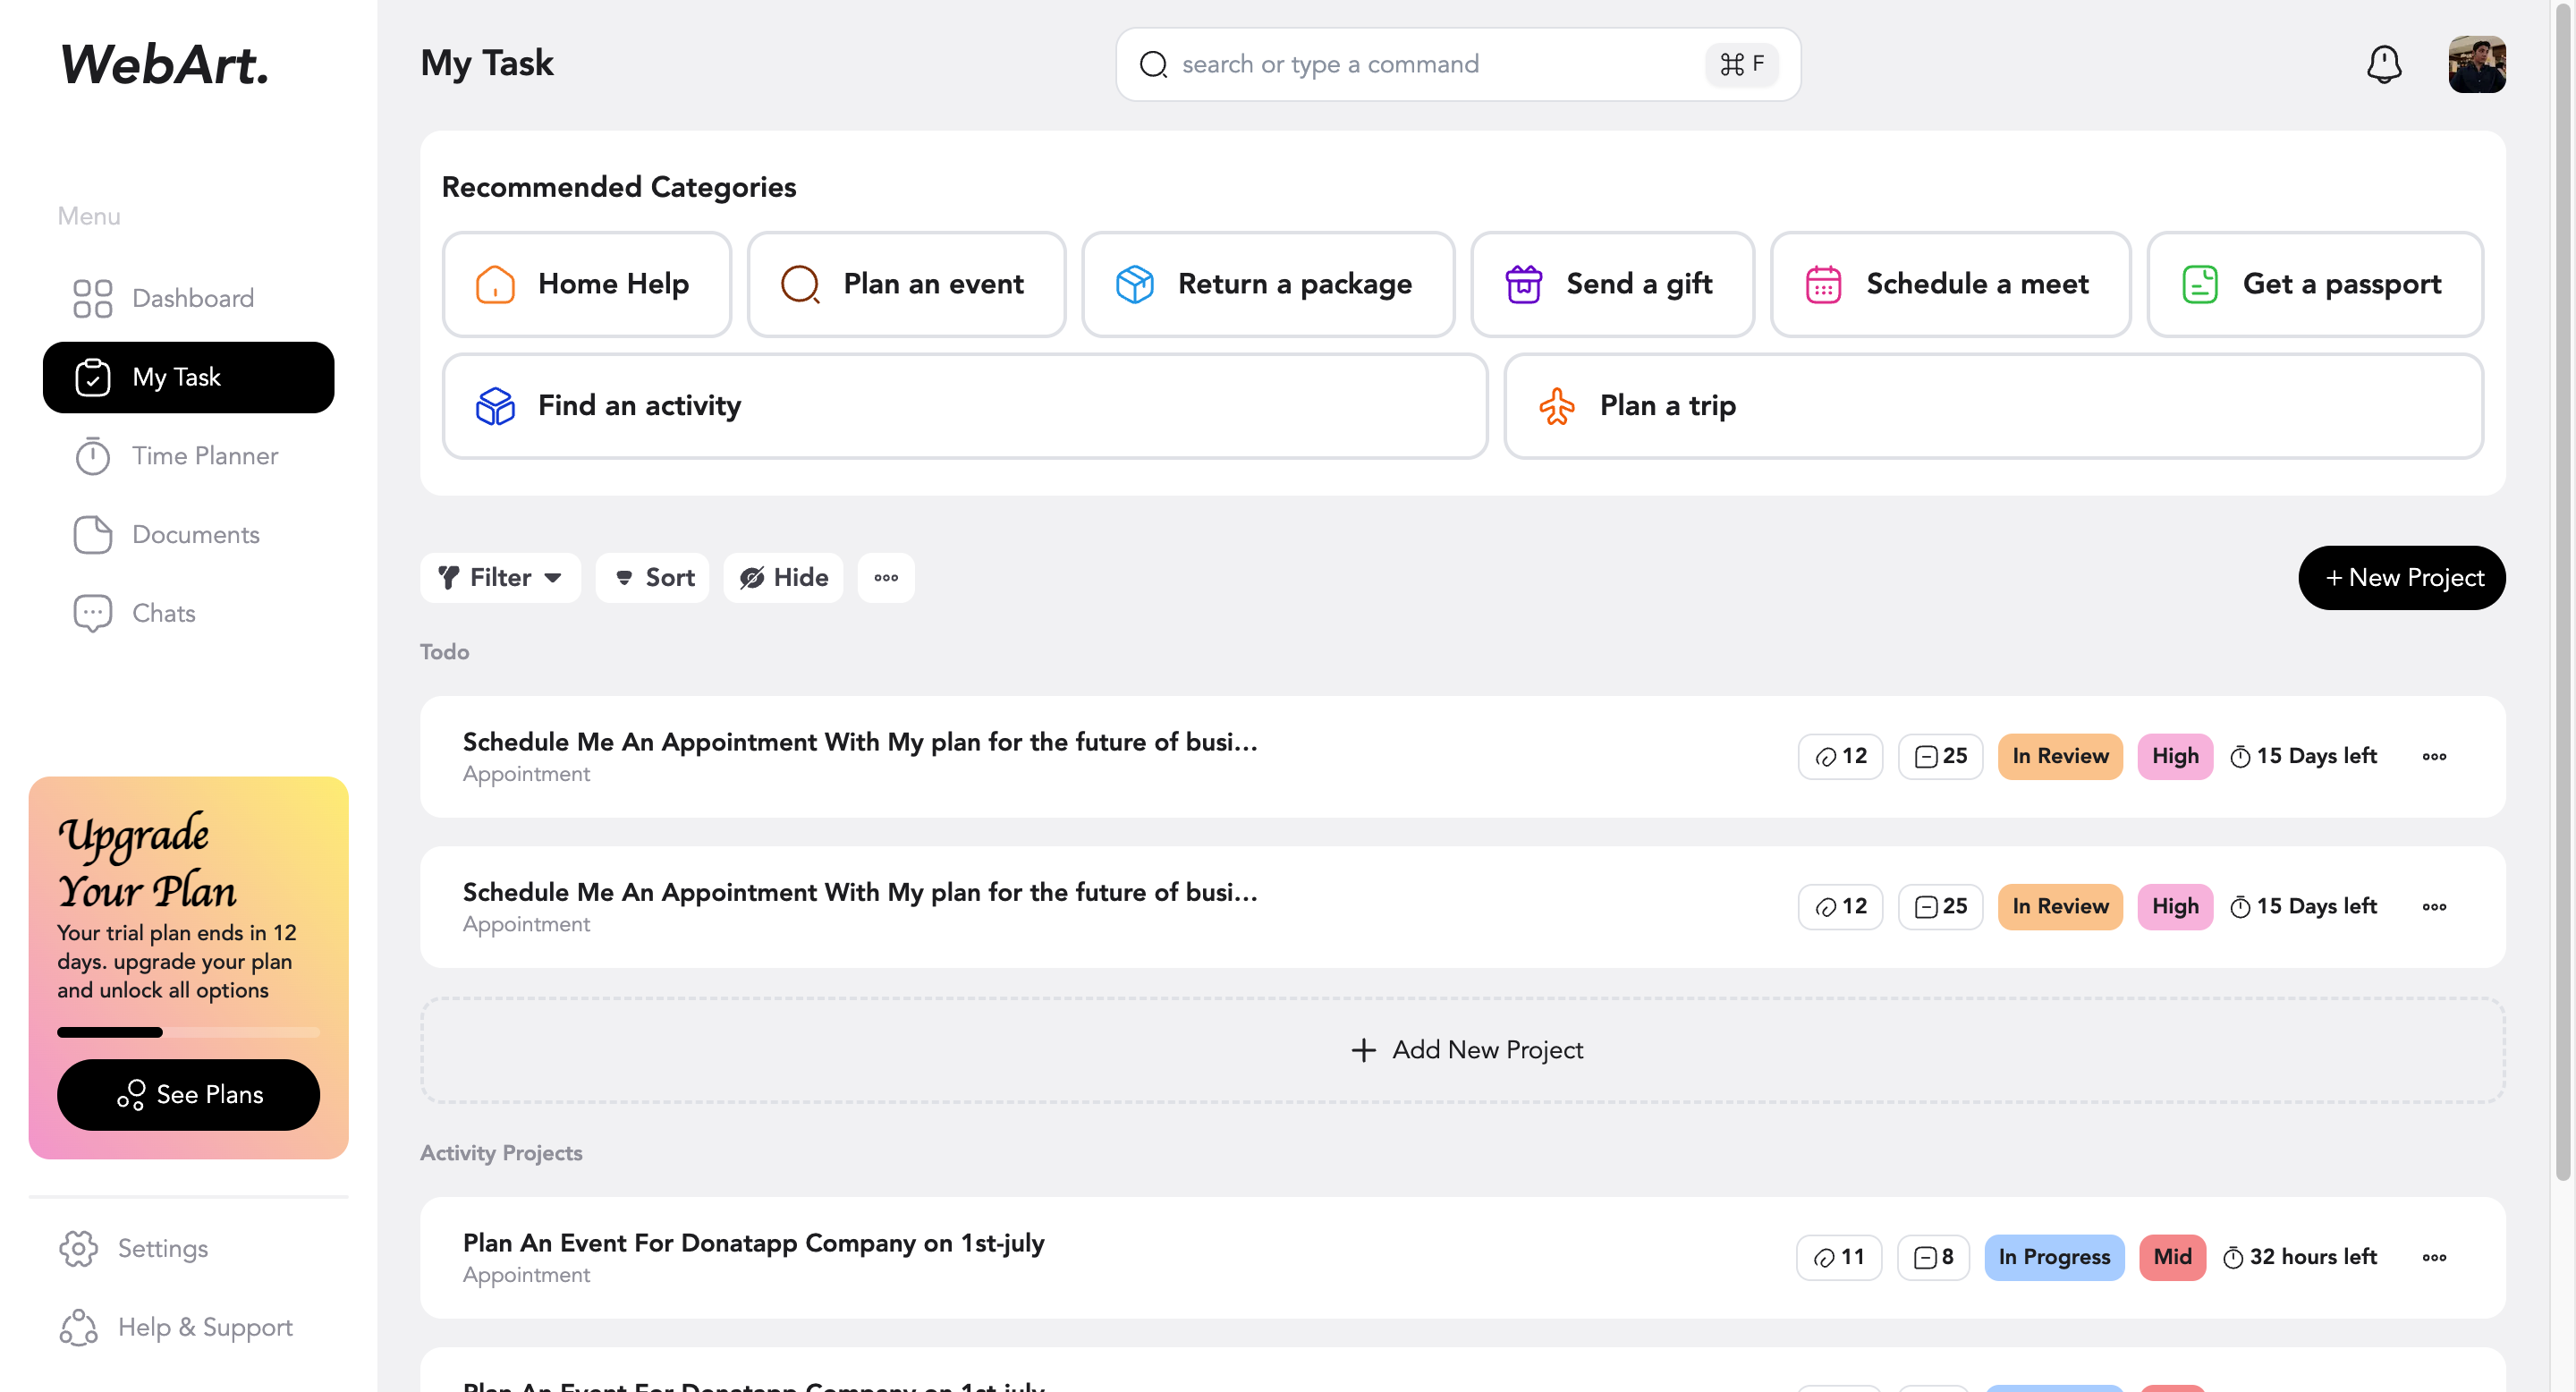Toggle the Hide columns button
This screenshot has width=2576, height=1392.
(783, 577)
